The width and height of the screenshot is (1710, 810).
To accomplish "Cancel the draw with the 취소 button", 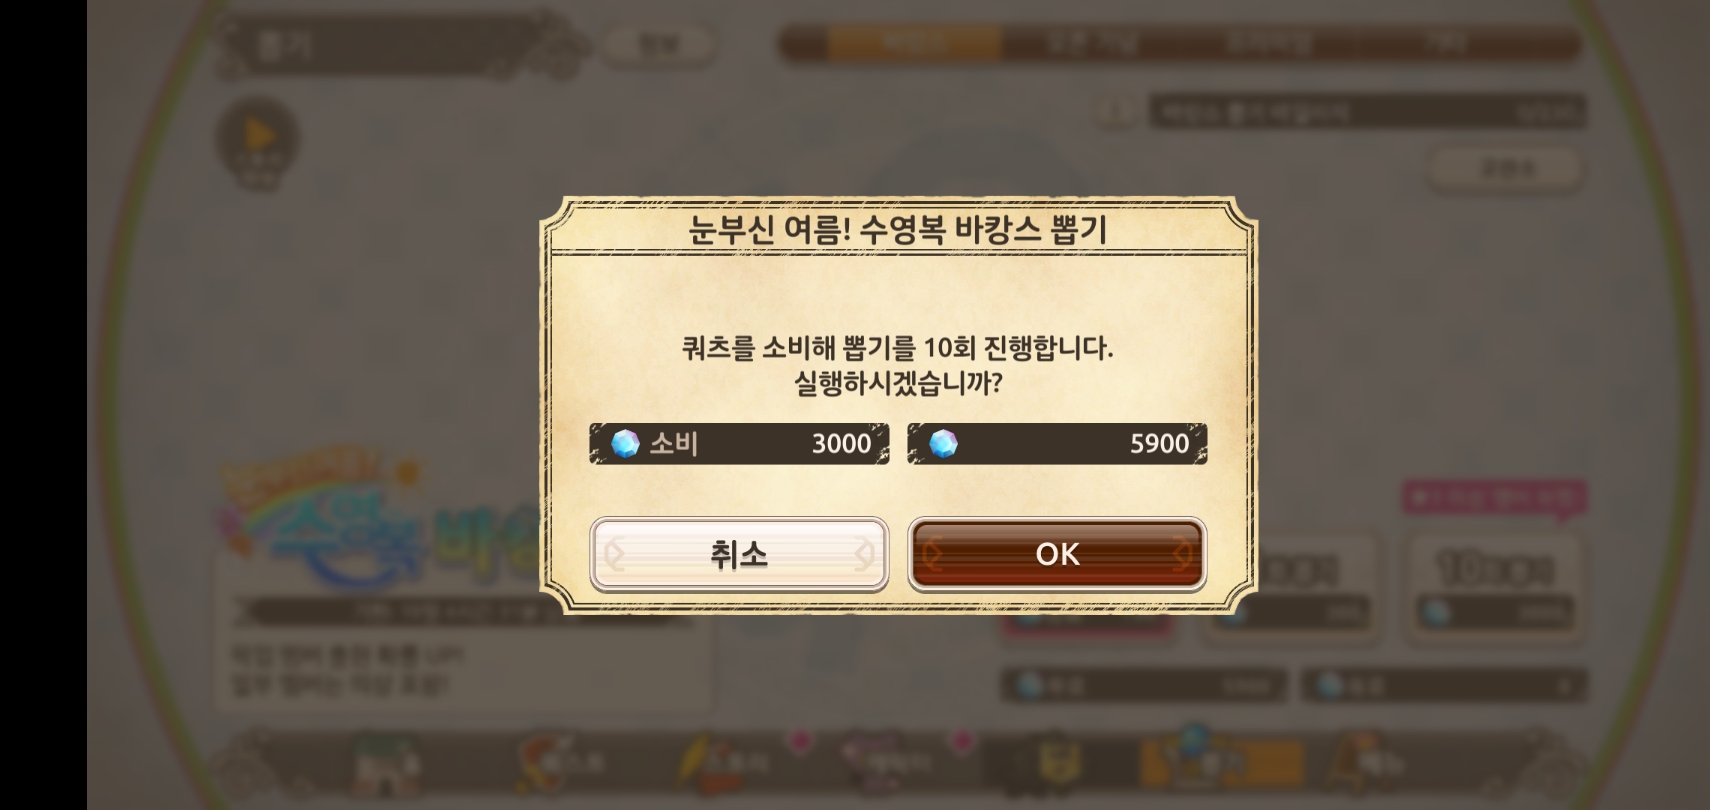I will tap(739, 554).
